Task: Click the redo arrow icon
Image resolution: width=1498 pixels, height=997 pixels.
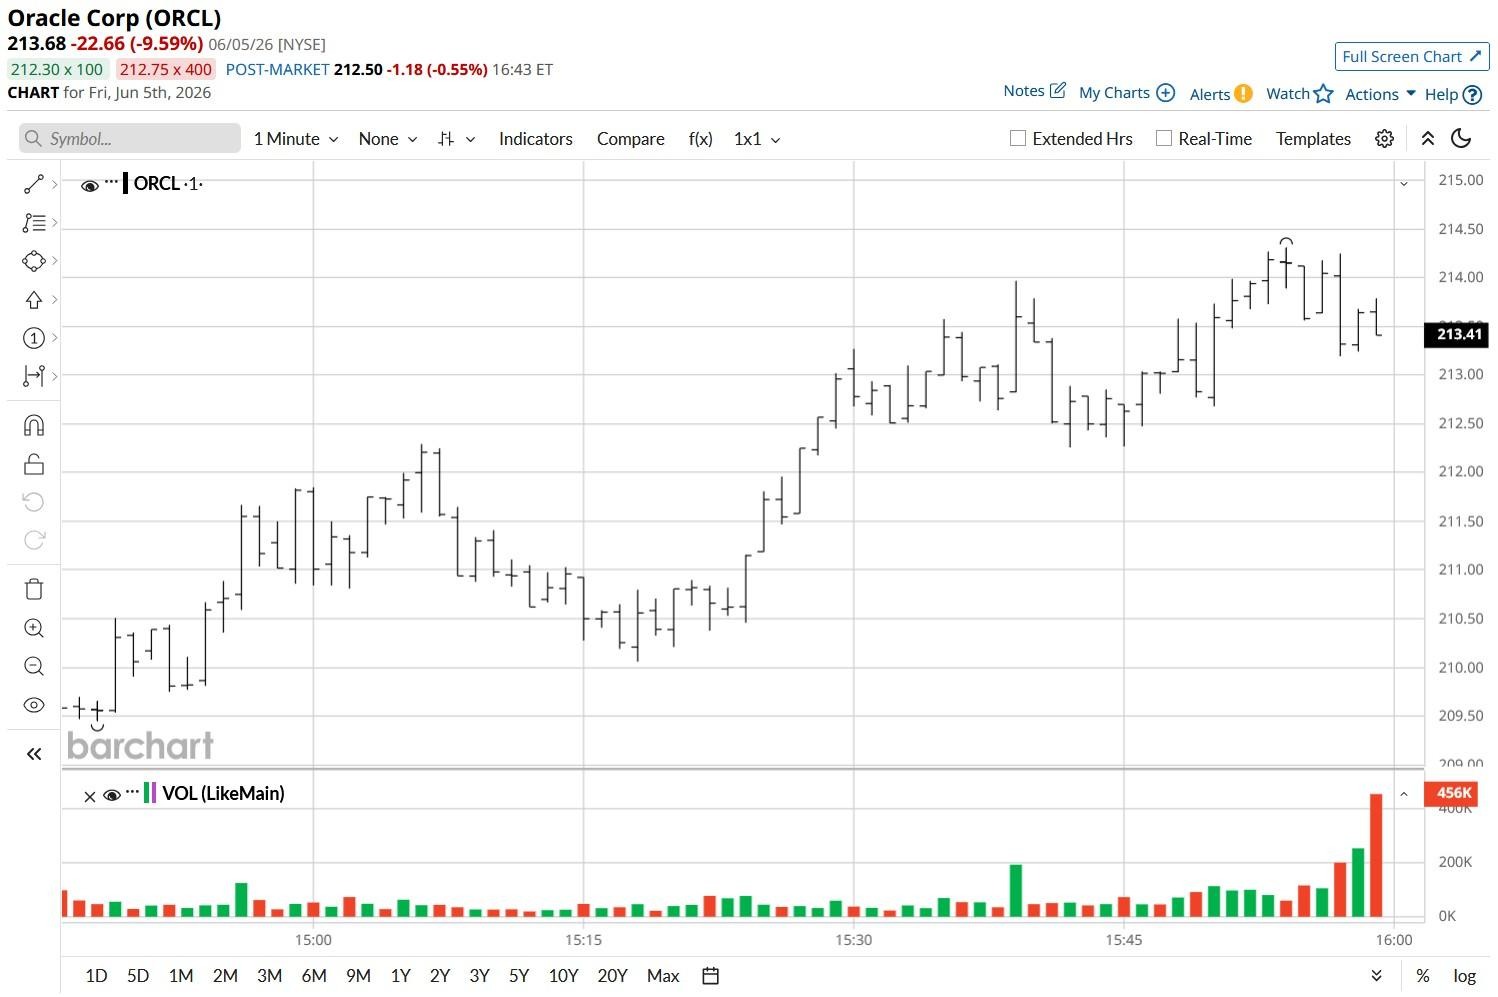Action: point(33,540)
